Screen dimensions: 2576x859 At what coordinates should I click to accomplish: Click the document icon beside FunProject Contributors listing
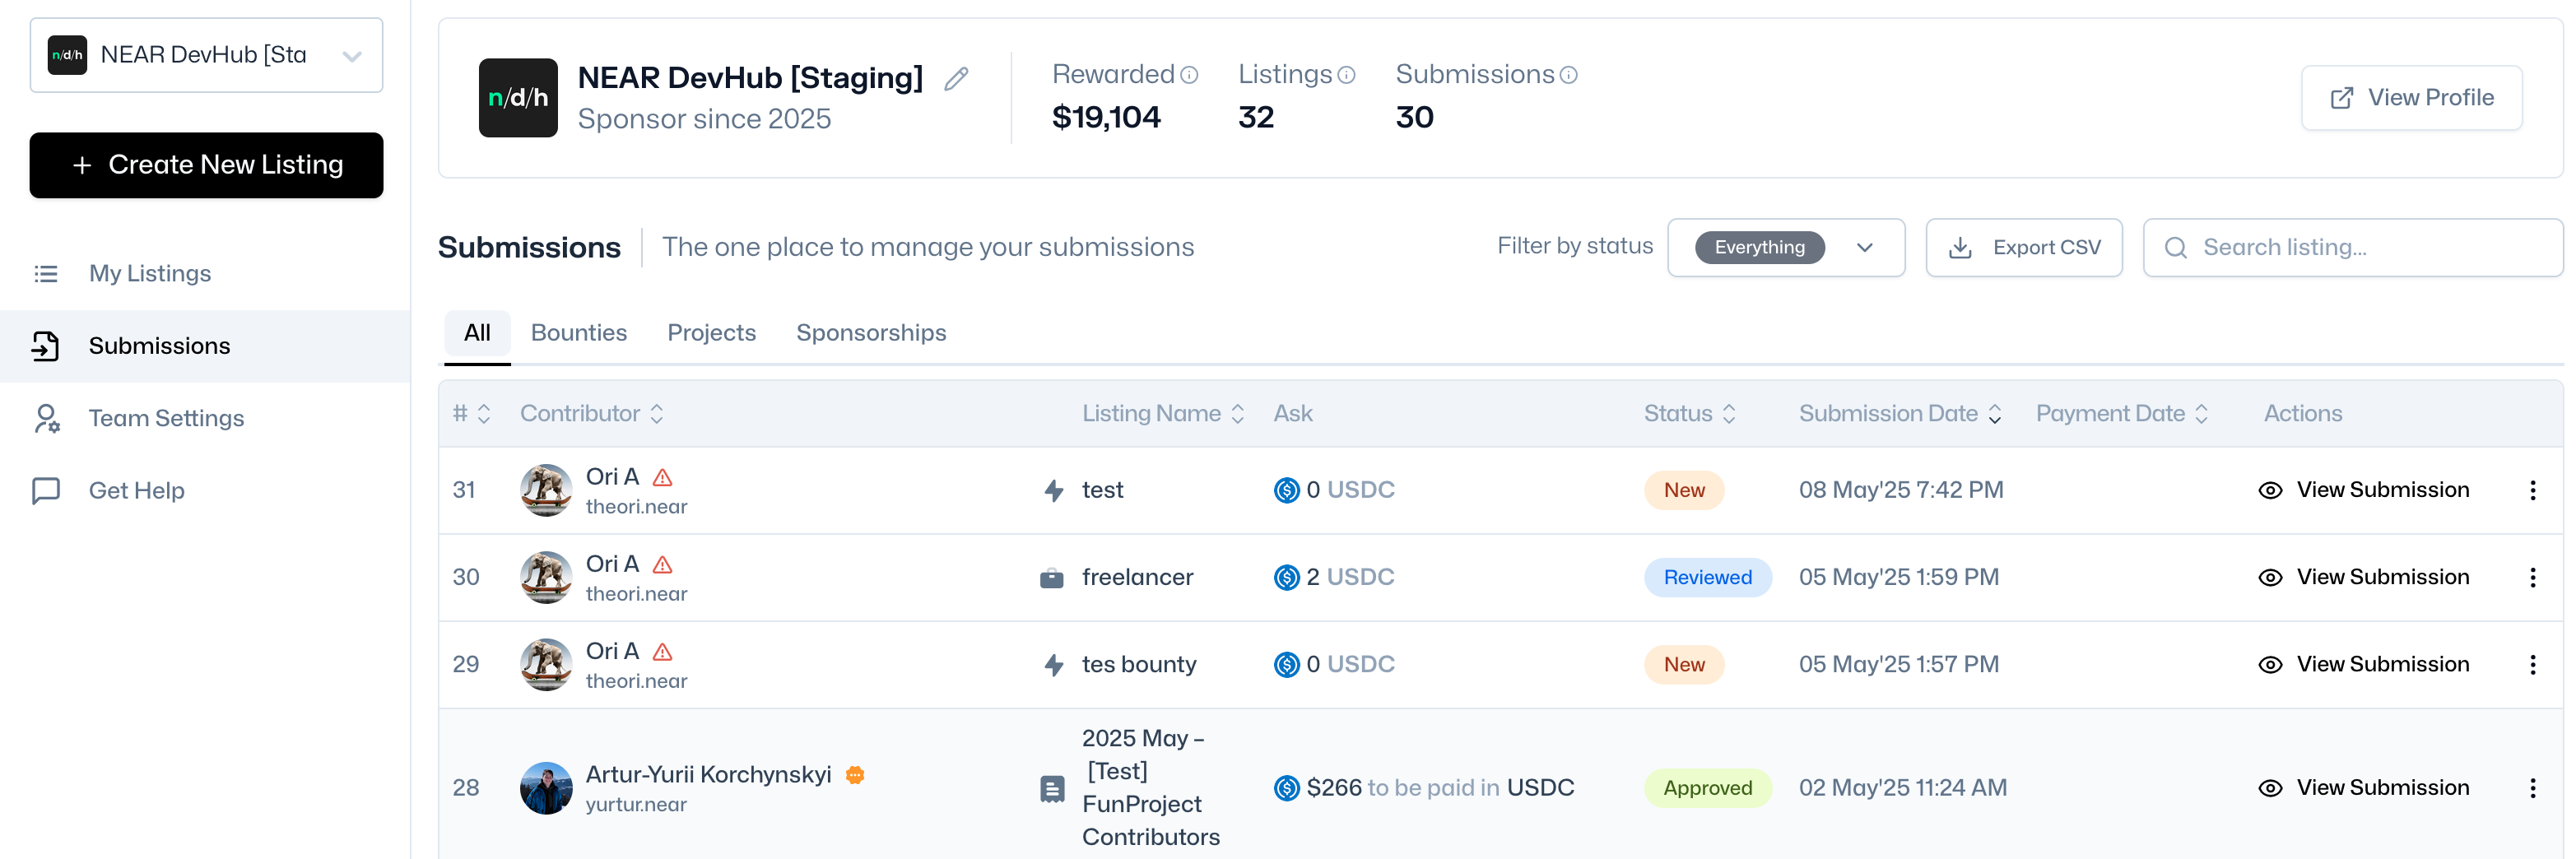(1051, 788)
